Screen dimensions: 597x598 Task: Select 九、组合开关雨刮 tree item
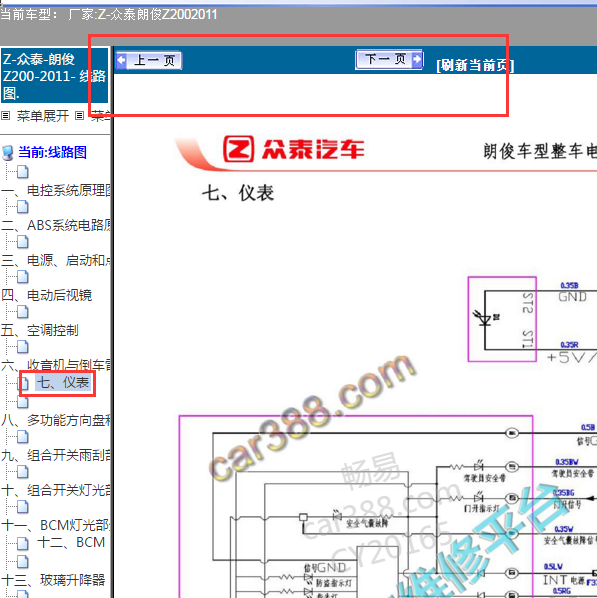click(56, 455)
